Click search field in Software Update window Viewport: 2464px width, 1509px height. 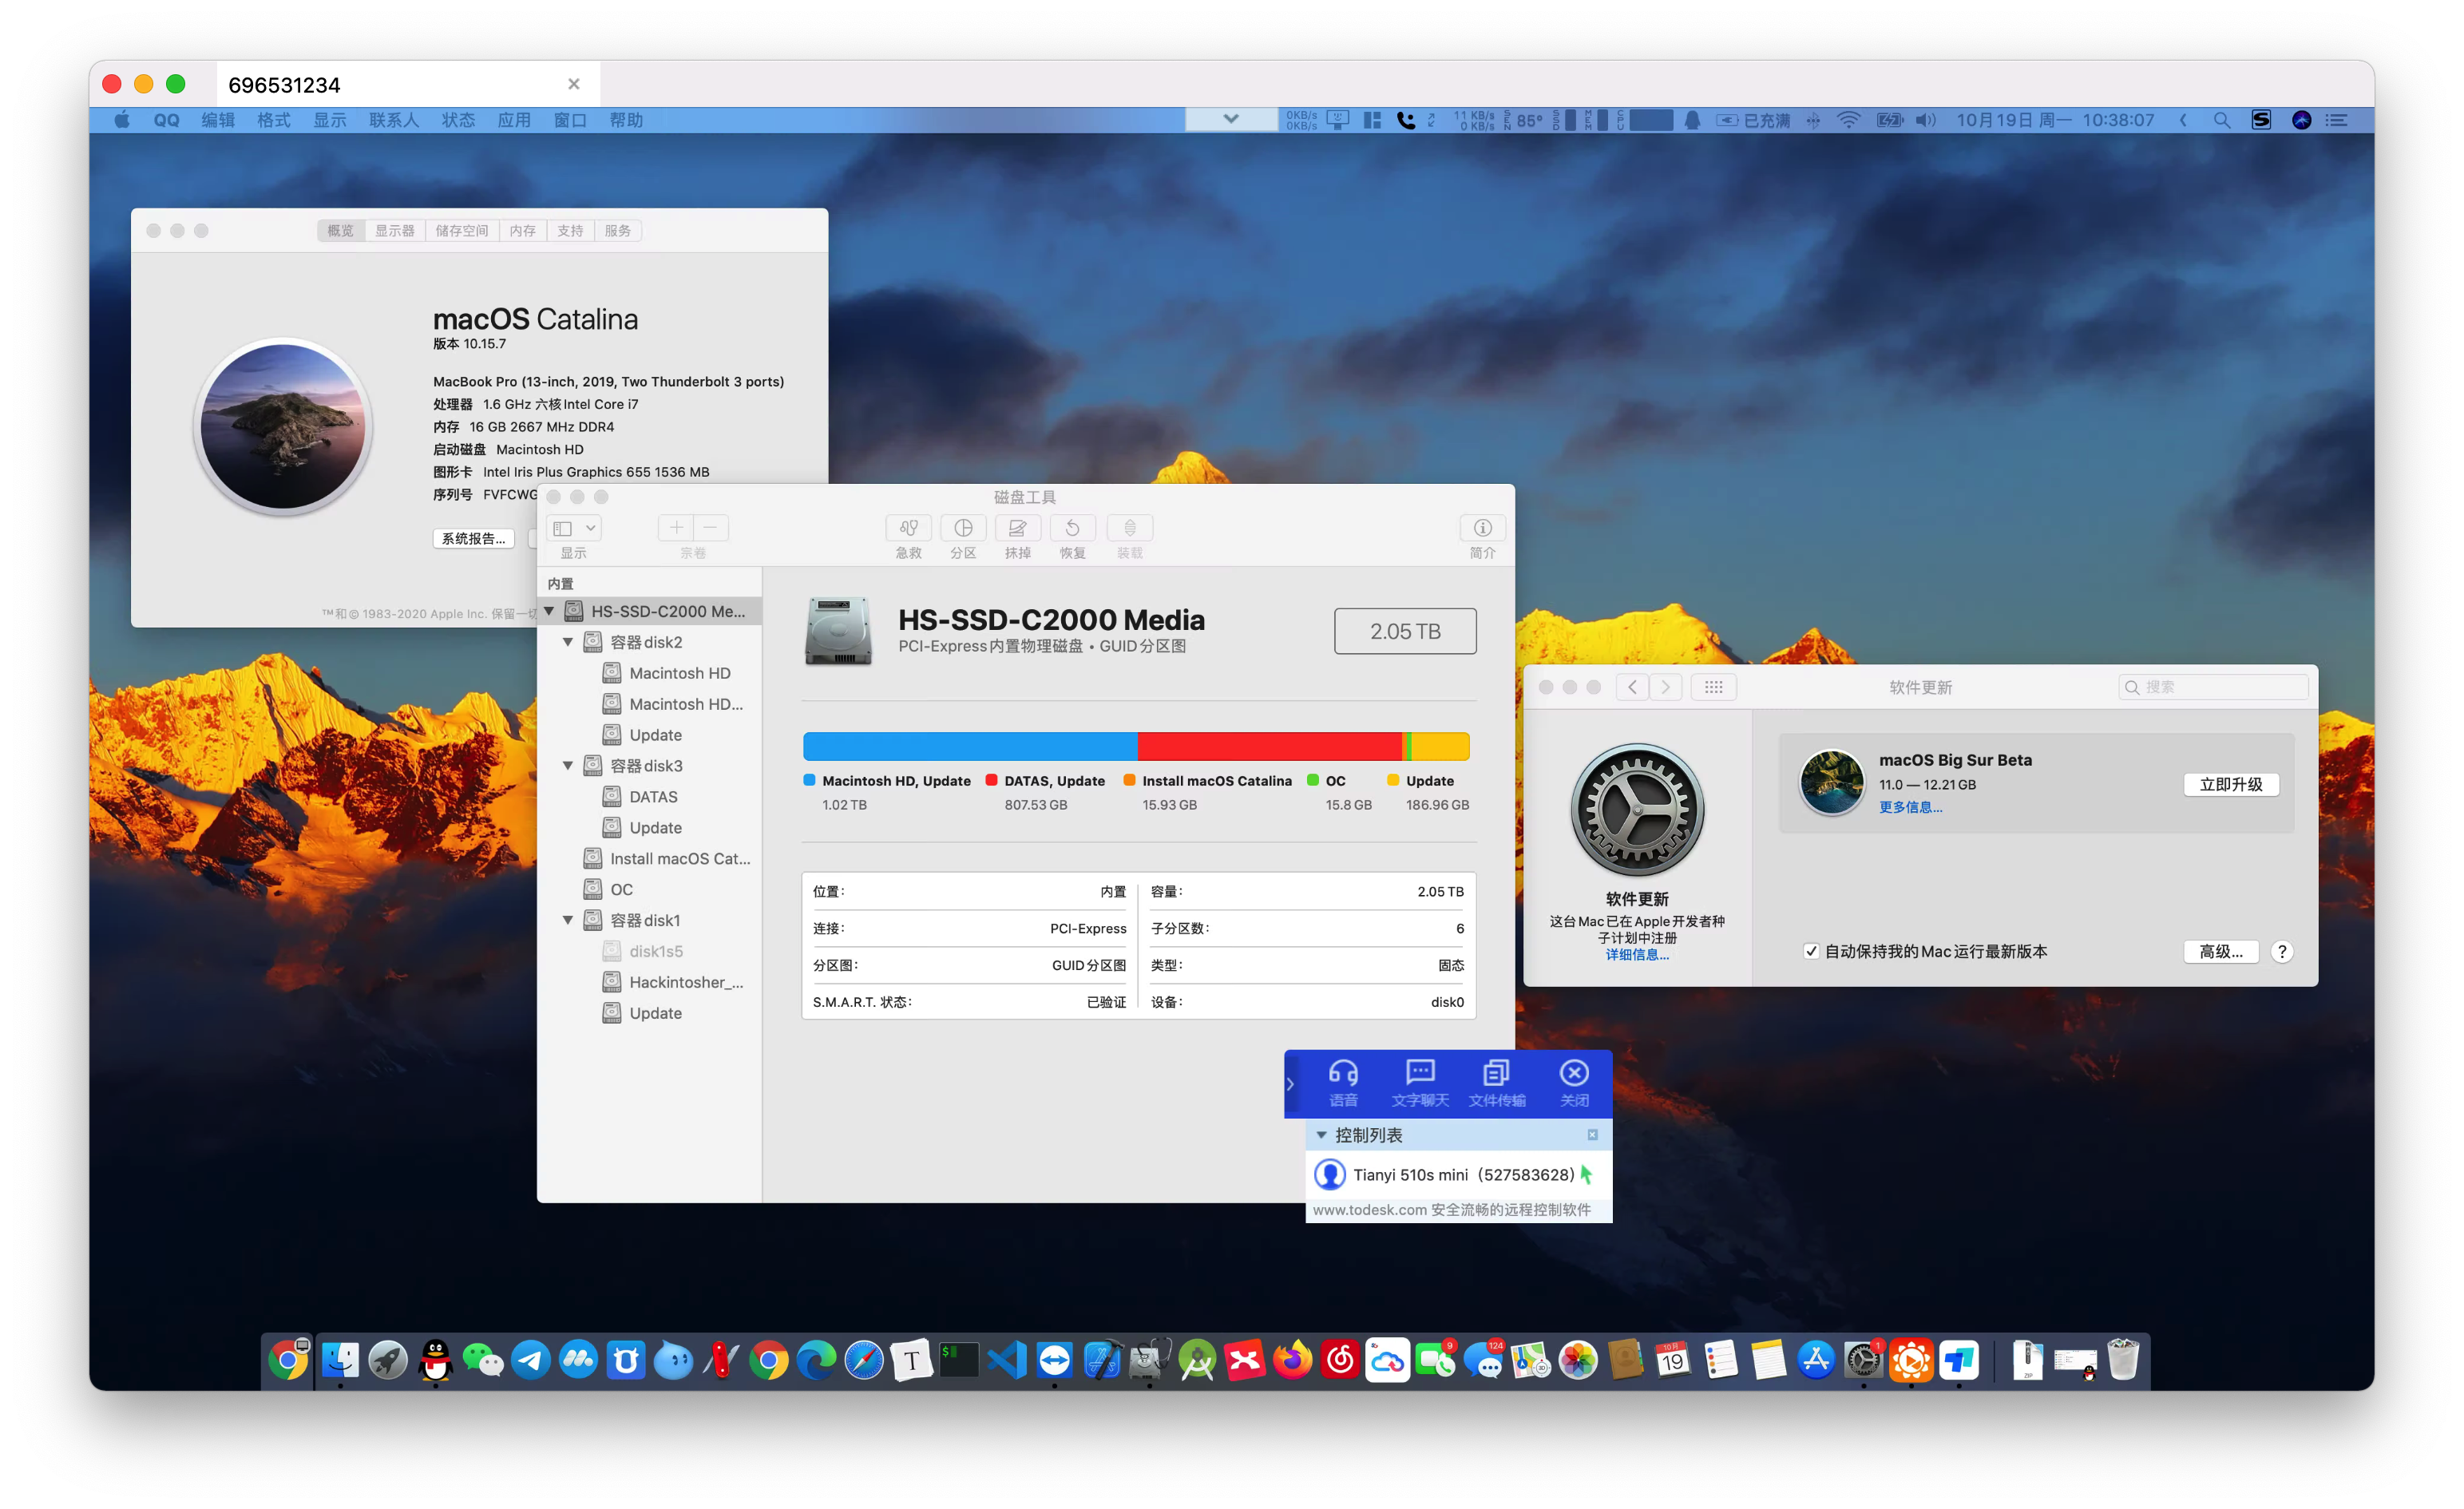[x=2213, y=687]
